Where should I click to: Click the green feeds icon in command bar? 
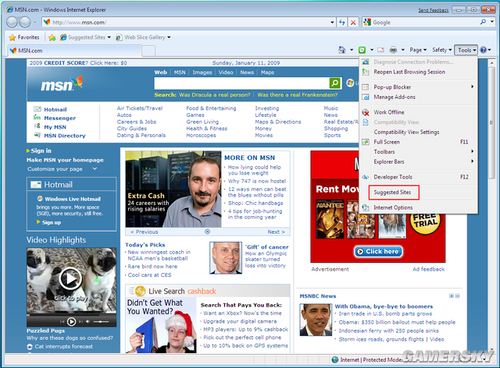pyautogui.click(x=362, y=50)
